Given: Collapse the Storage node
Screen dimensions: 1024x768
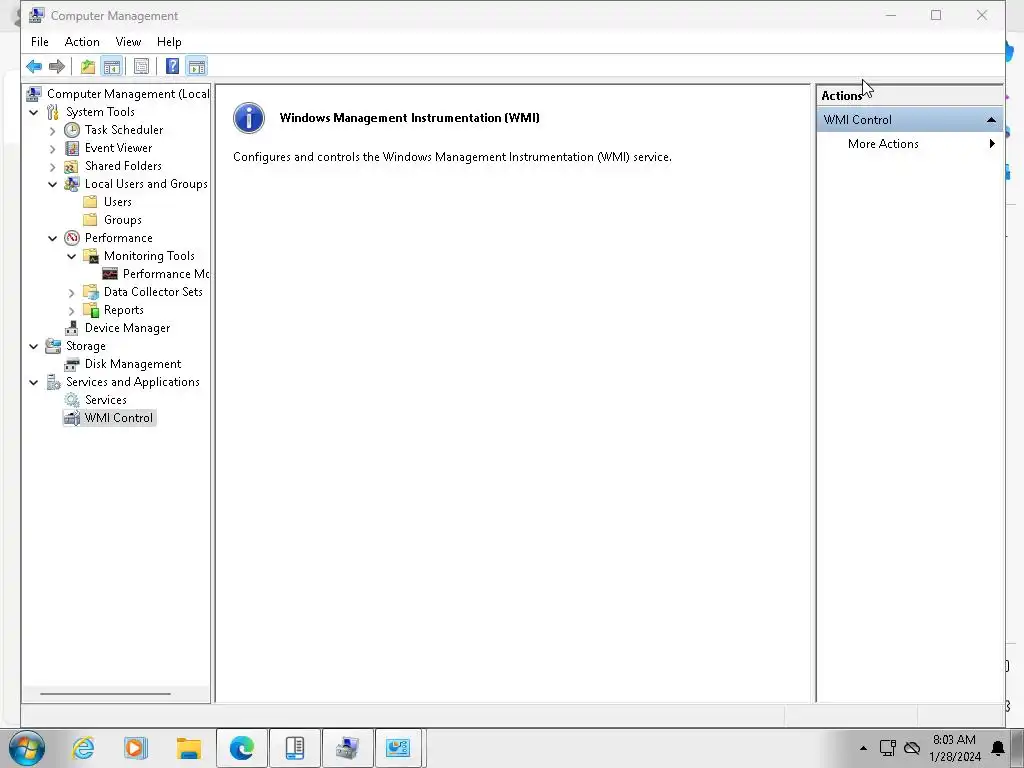Looking at the screenshot, I should [34, 346].
